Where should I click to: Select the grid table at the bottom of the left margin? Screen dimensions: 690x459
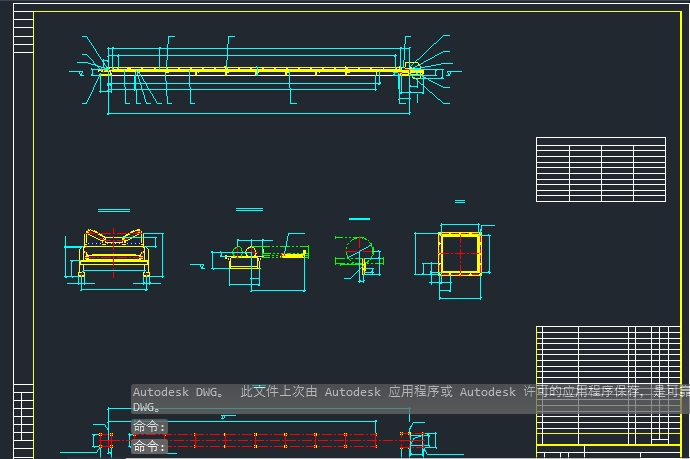23,421
